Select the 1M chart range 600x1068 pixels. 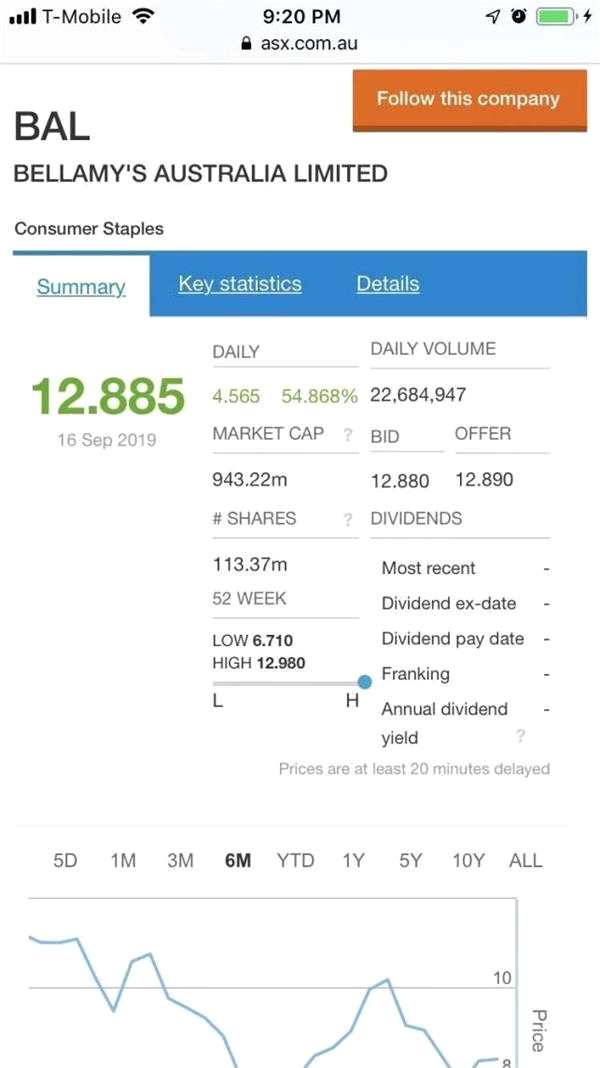(x=123, y=861)
